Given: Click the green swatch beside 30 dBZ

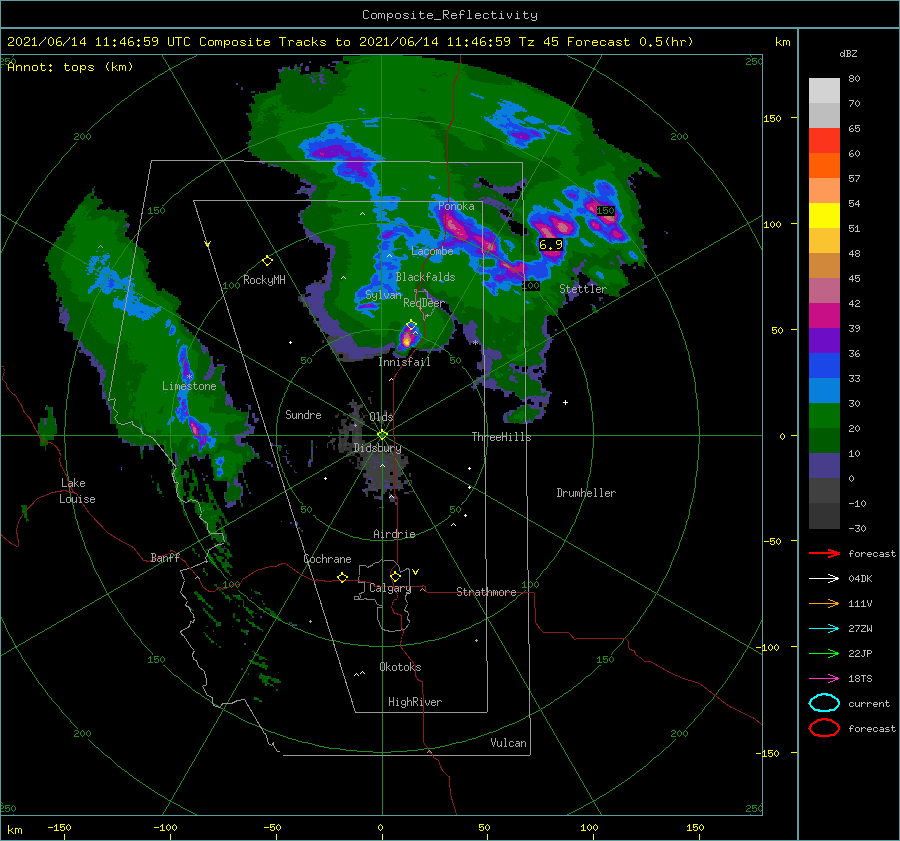Looking at the screenshot, I should [824, 416].
